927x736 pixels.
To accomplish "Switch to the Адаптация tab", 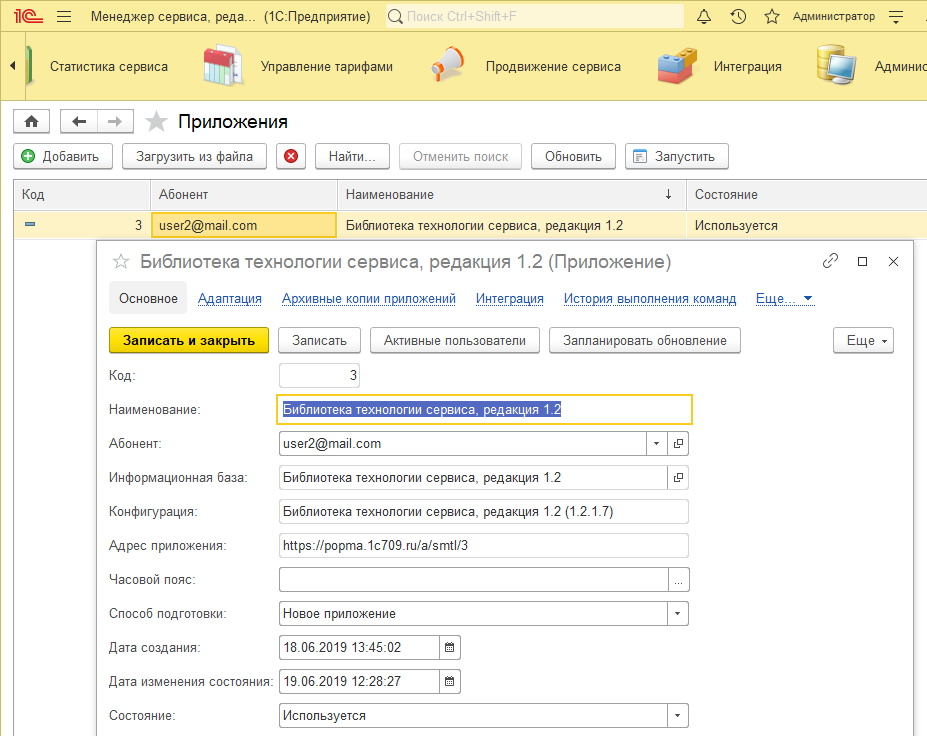I will pyautogui.click(x=230, y=298).
